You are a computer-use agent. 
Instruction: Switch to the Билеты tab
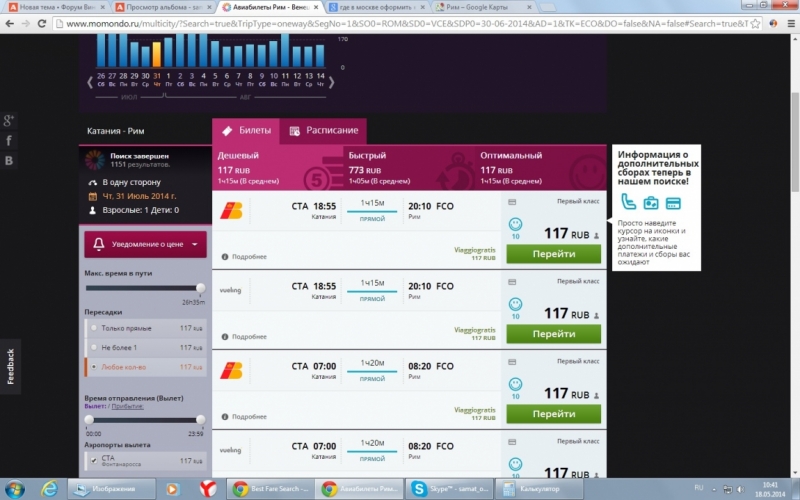click(x=246, y=131)
